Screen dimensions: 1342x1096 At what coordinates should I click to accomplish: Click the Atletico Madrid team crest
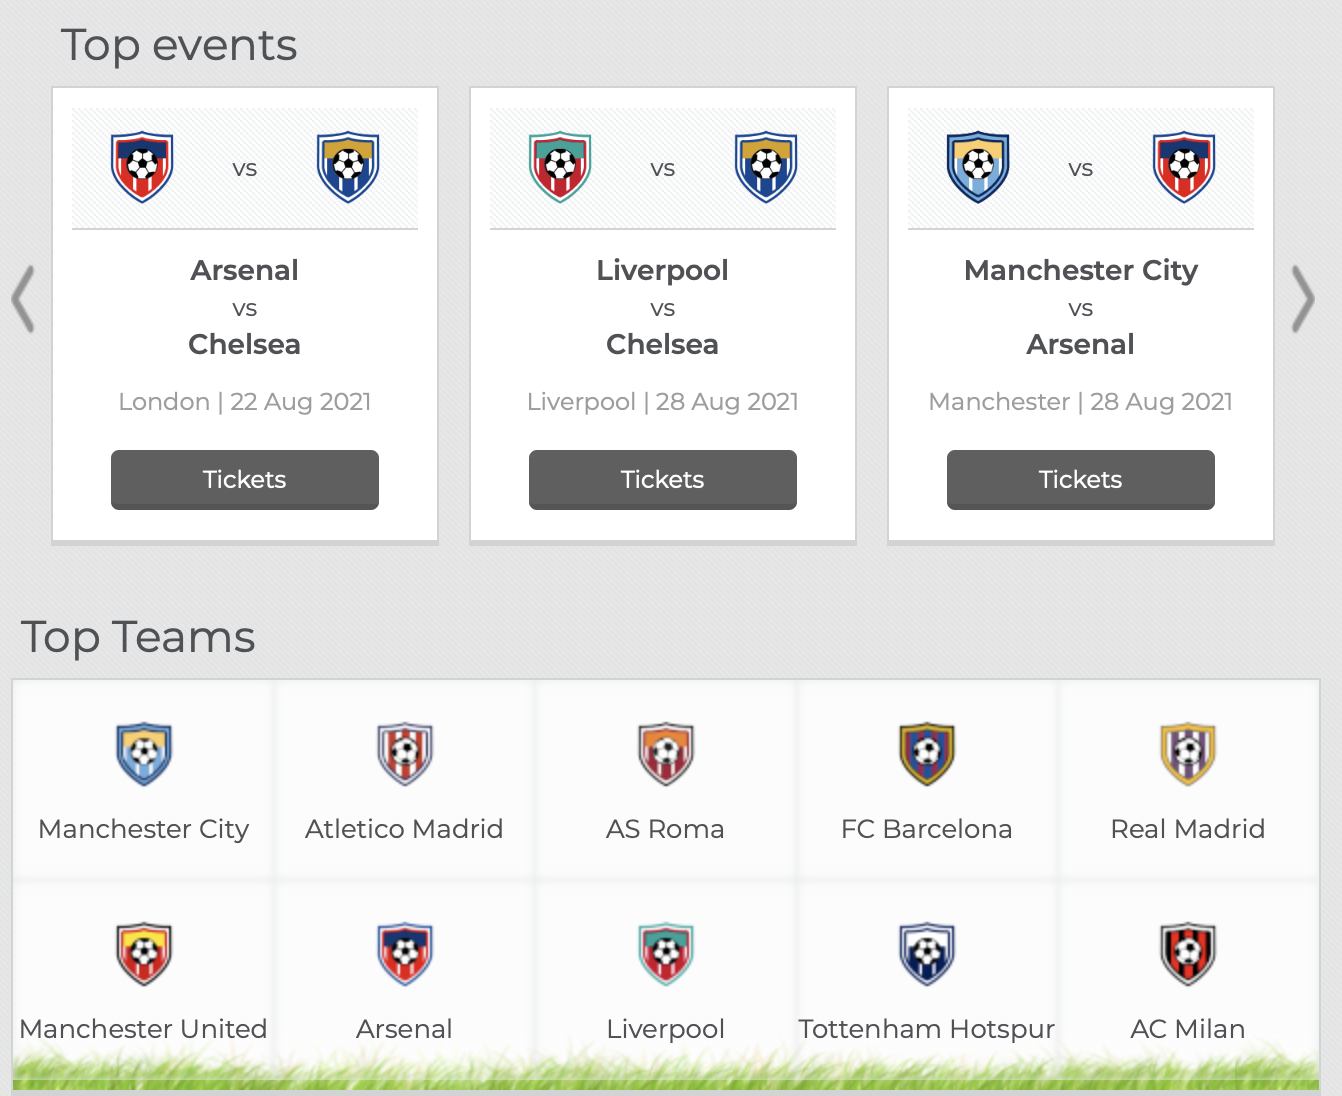coord(405,754)
